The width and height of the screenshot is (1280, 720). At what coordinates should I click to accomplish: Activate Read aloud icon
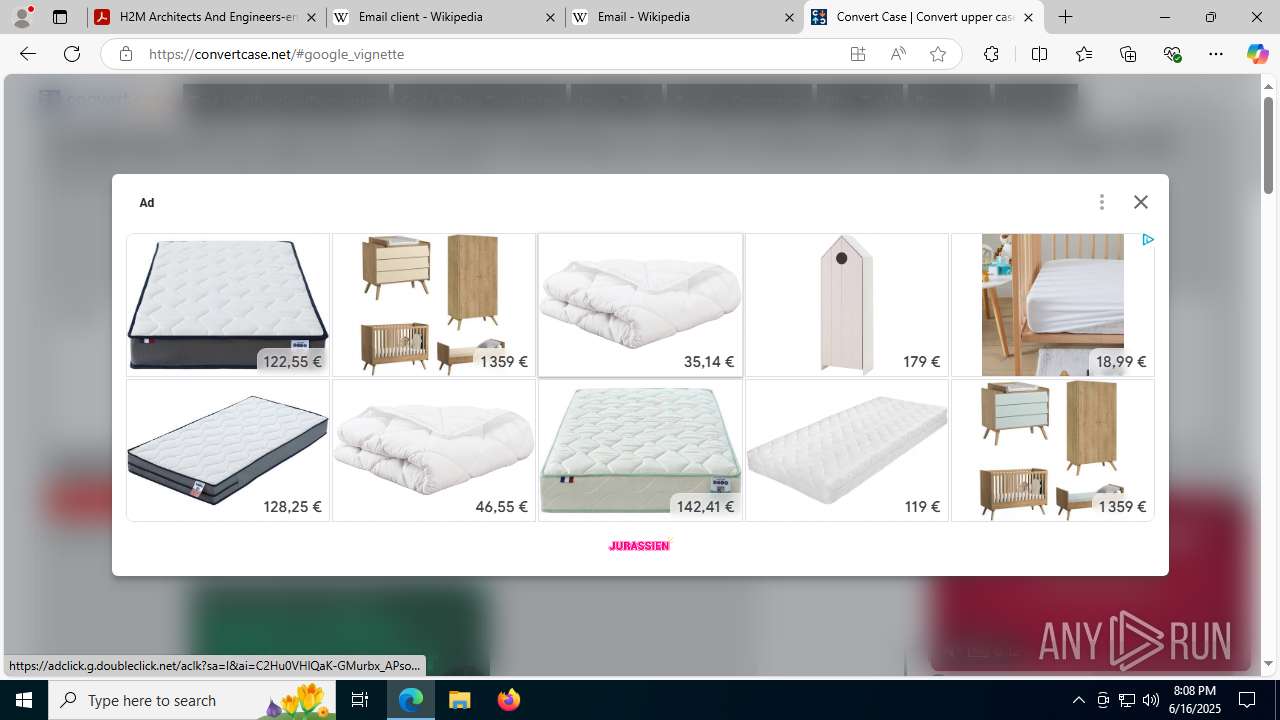898,54
